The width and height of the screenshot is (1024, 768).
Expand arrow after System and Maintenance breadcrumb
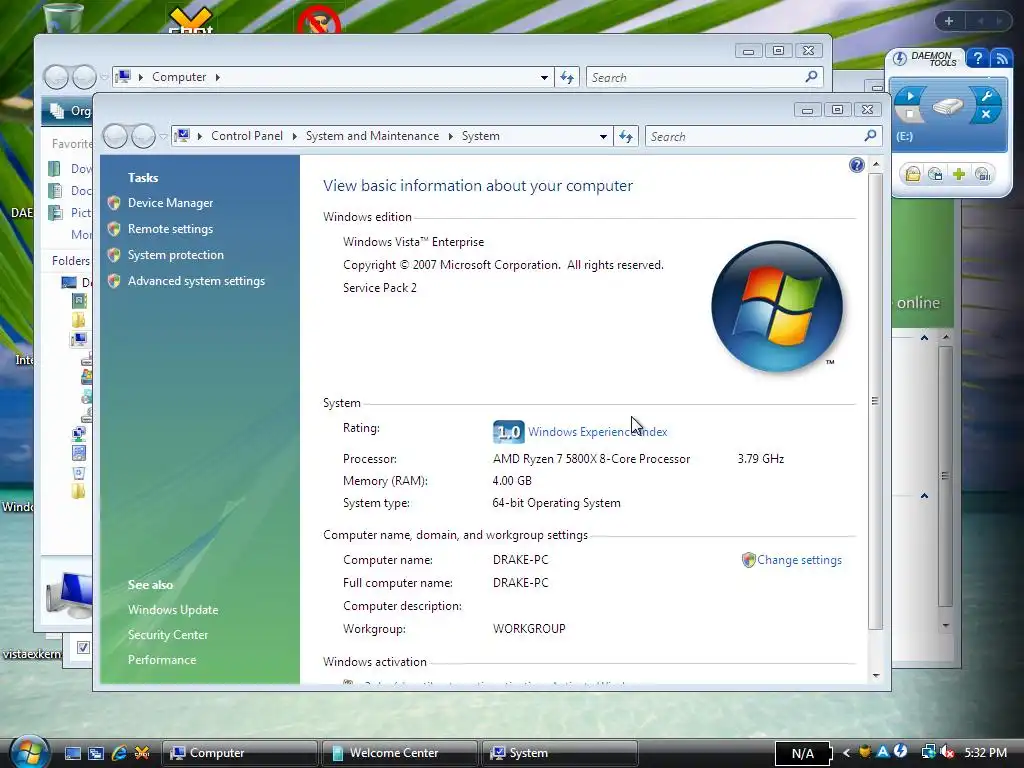tap(451, 136)
